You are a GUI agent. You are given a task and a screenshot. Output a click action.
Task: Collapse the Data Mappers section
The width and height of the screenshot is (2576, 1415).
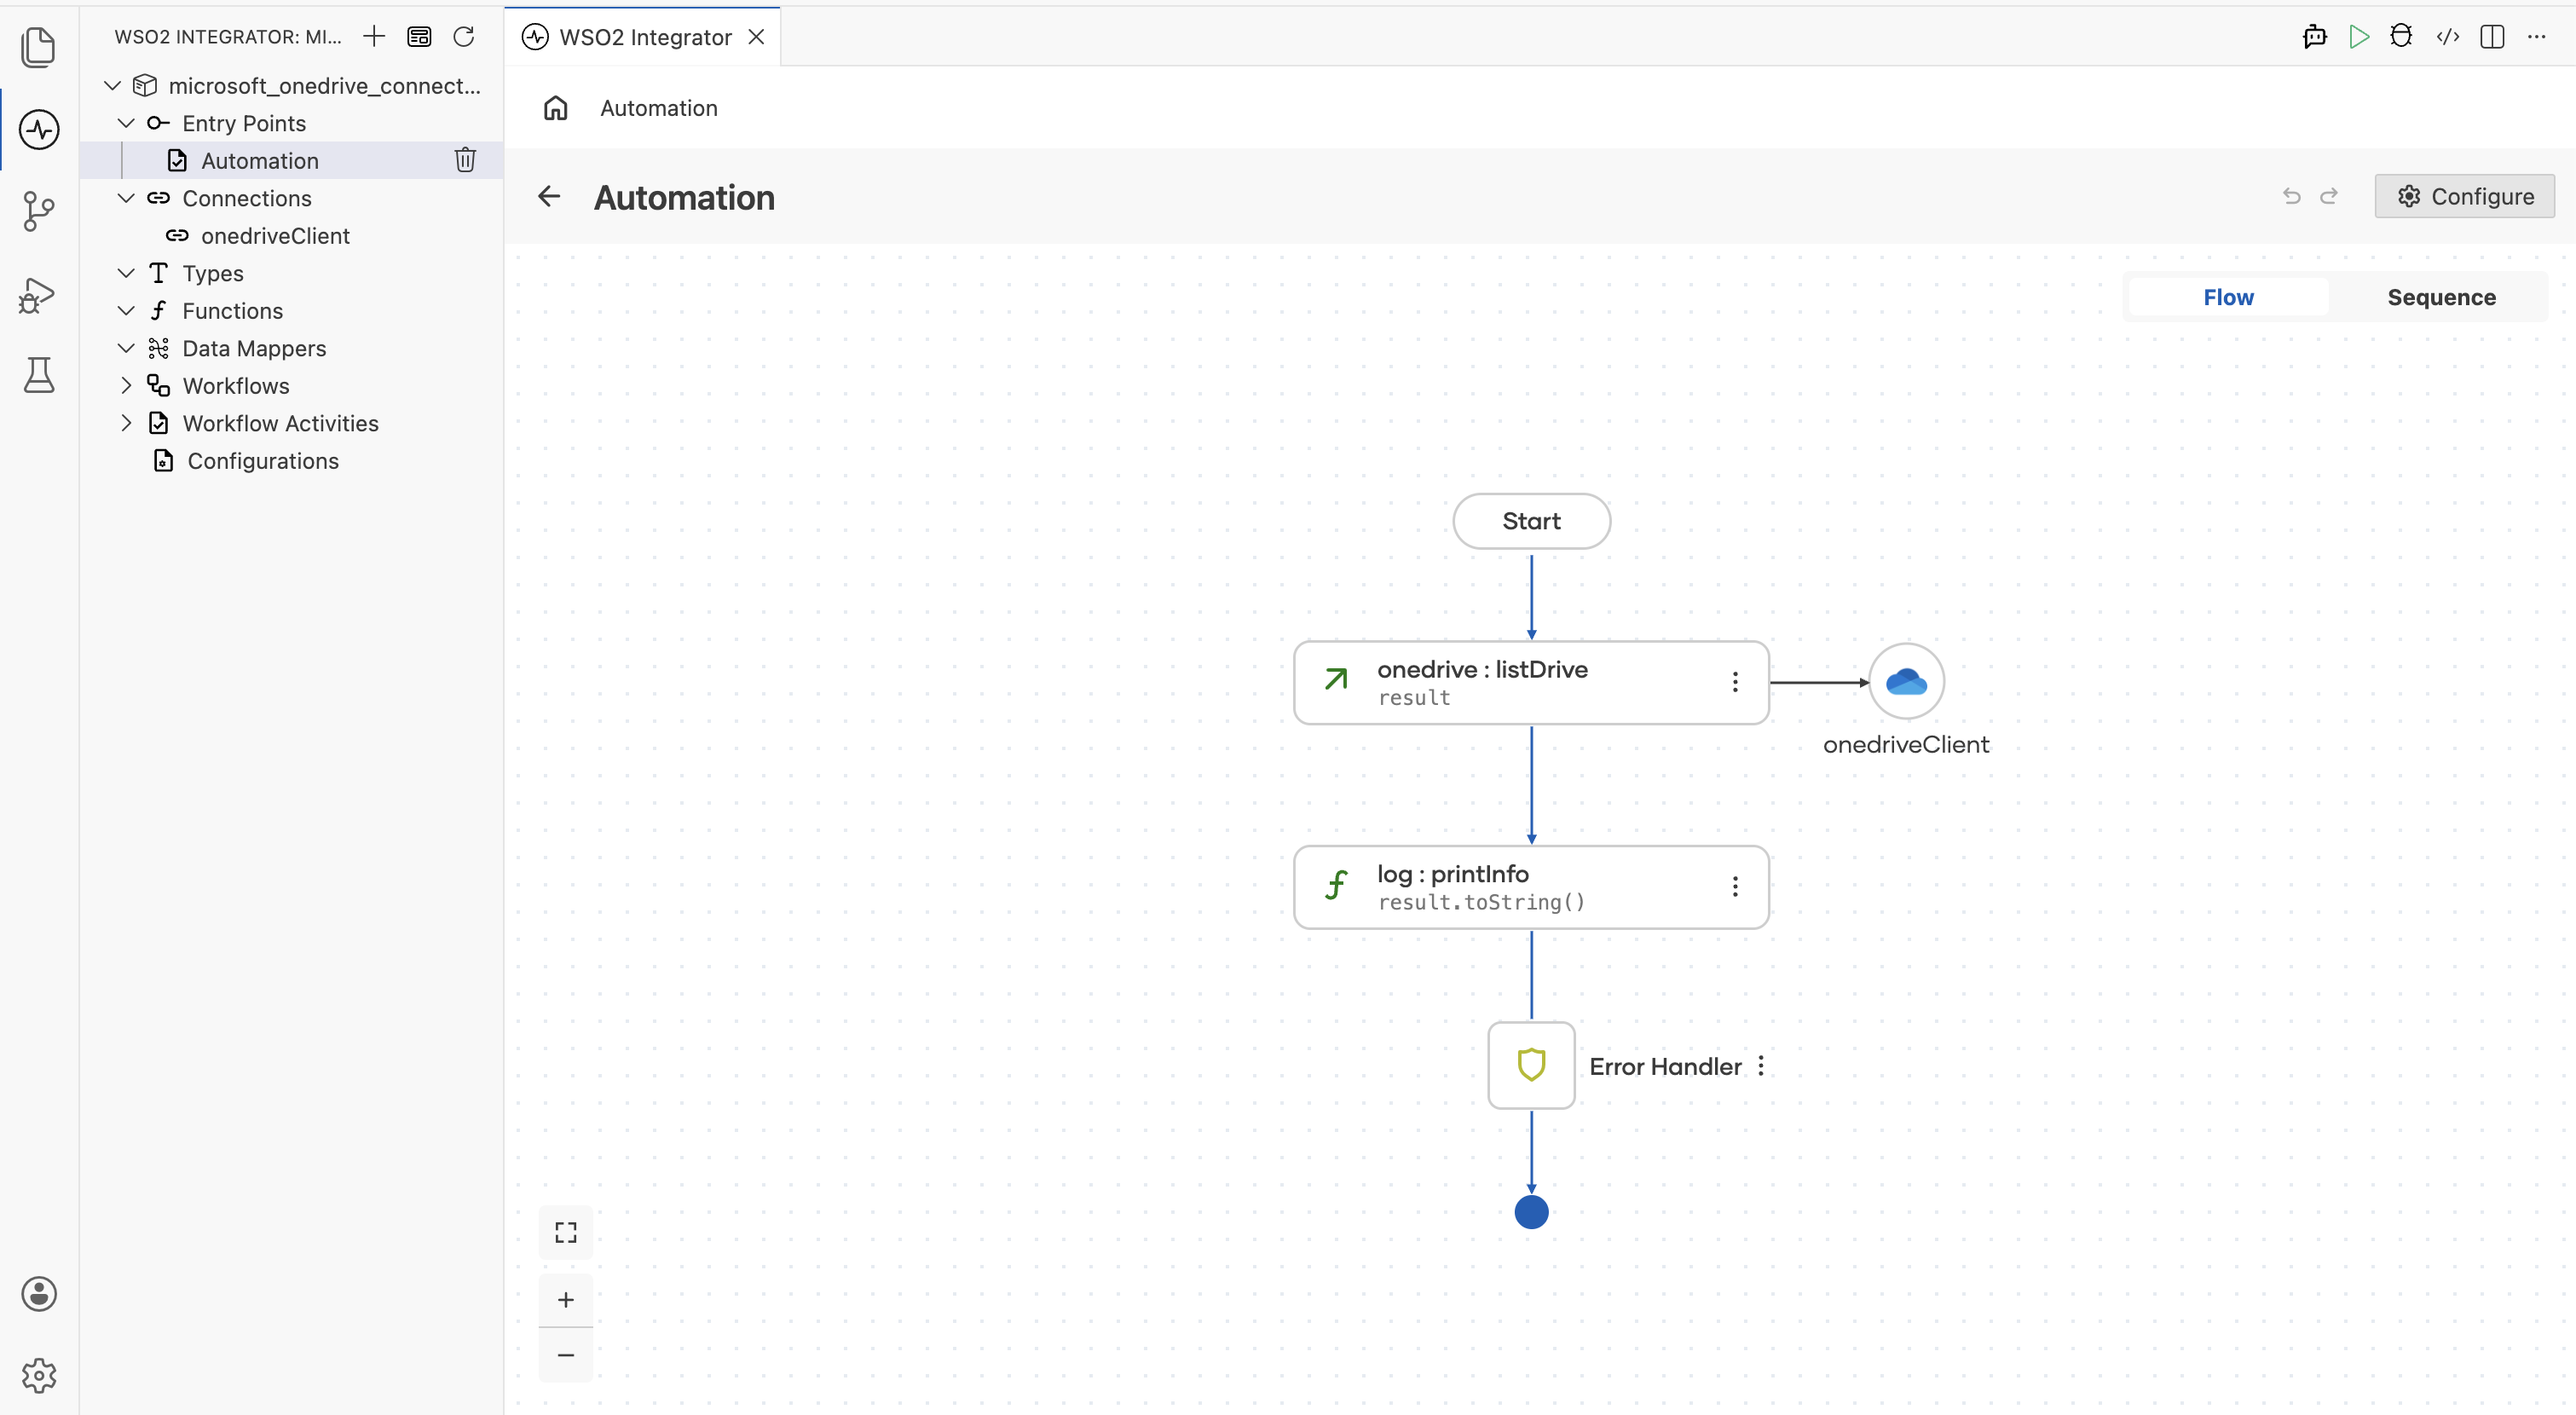pyautogui.click(x=126, y=348)
